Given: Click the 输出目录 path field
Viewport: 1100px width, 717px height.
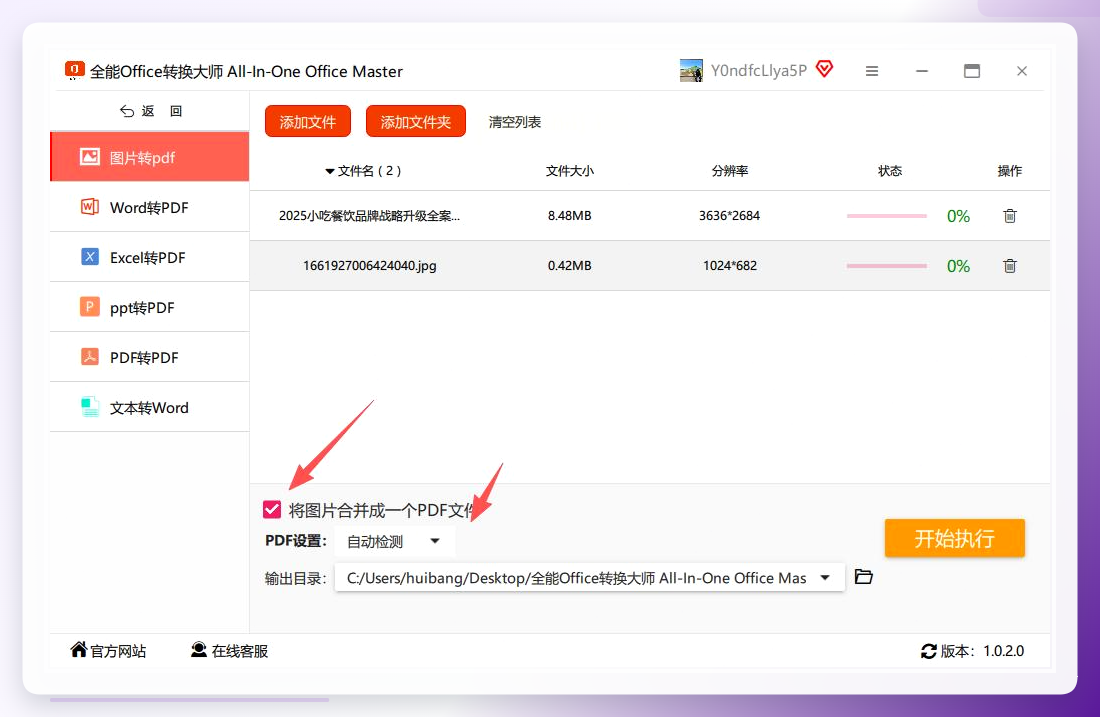Looking at the screenshot, I should tap(589, 577).
